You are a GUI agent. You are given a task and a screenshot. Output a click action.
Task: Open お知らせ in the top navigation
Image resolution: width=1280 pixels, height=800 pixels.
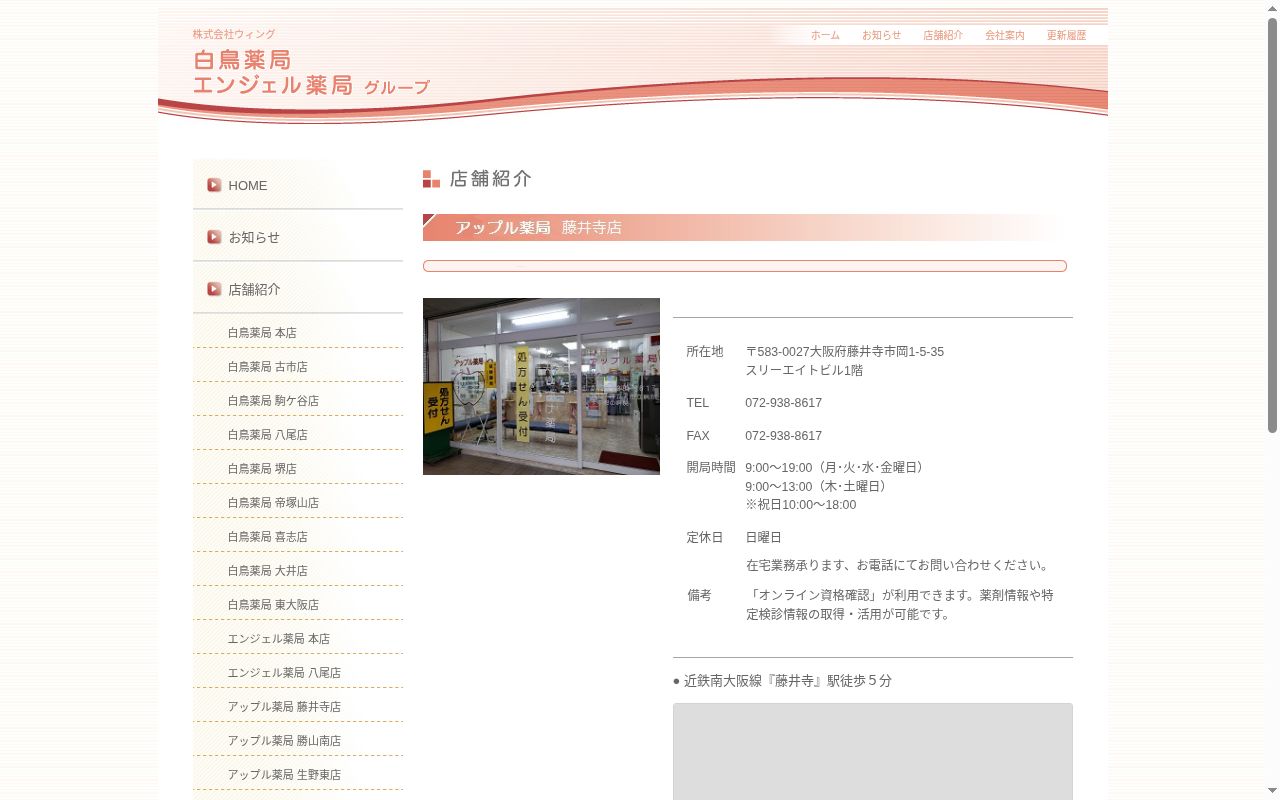881,35
